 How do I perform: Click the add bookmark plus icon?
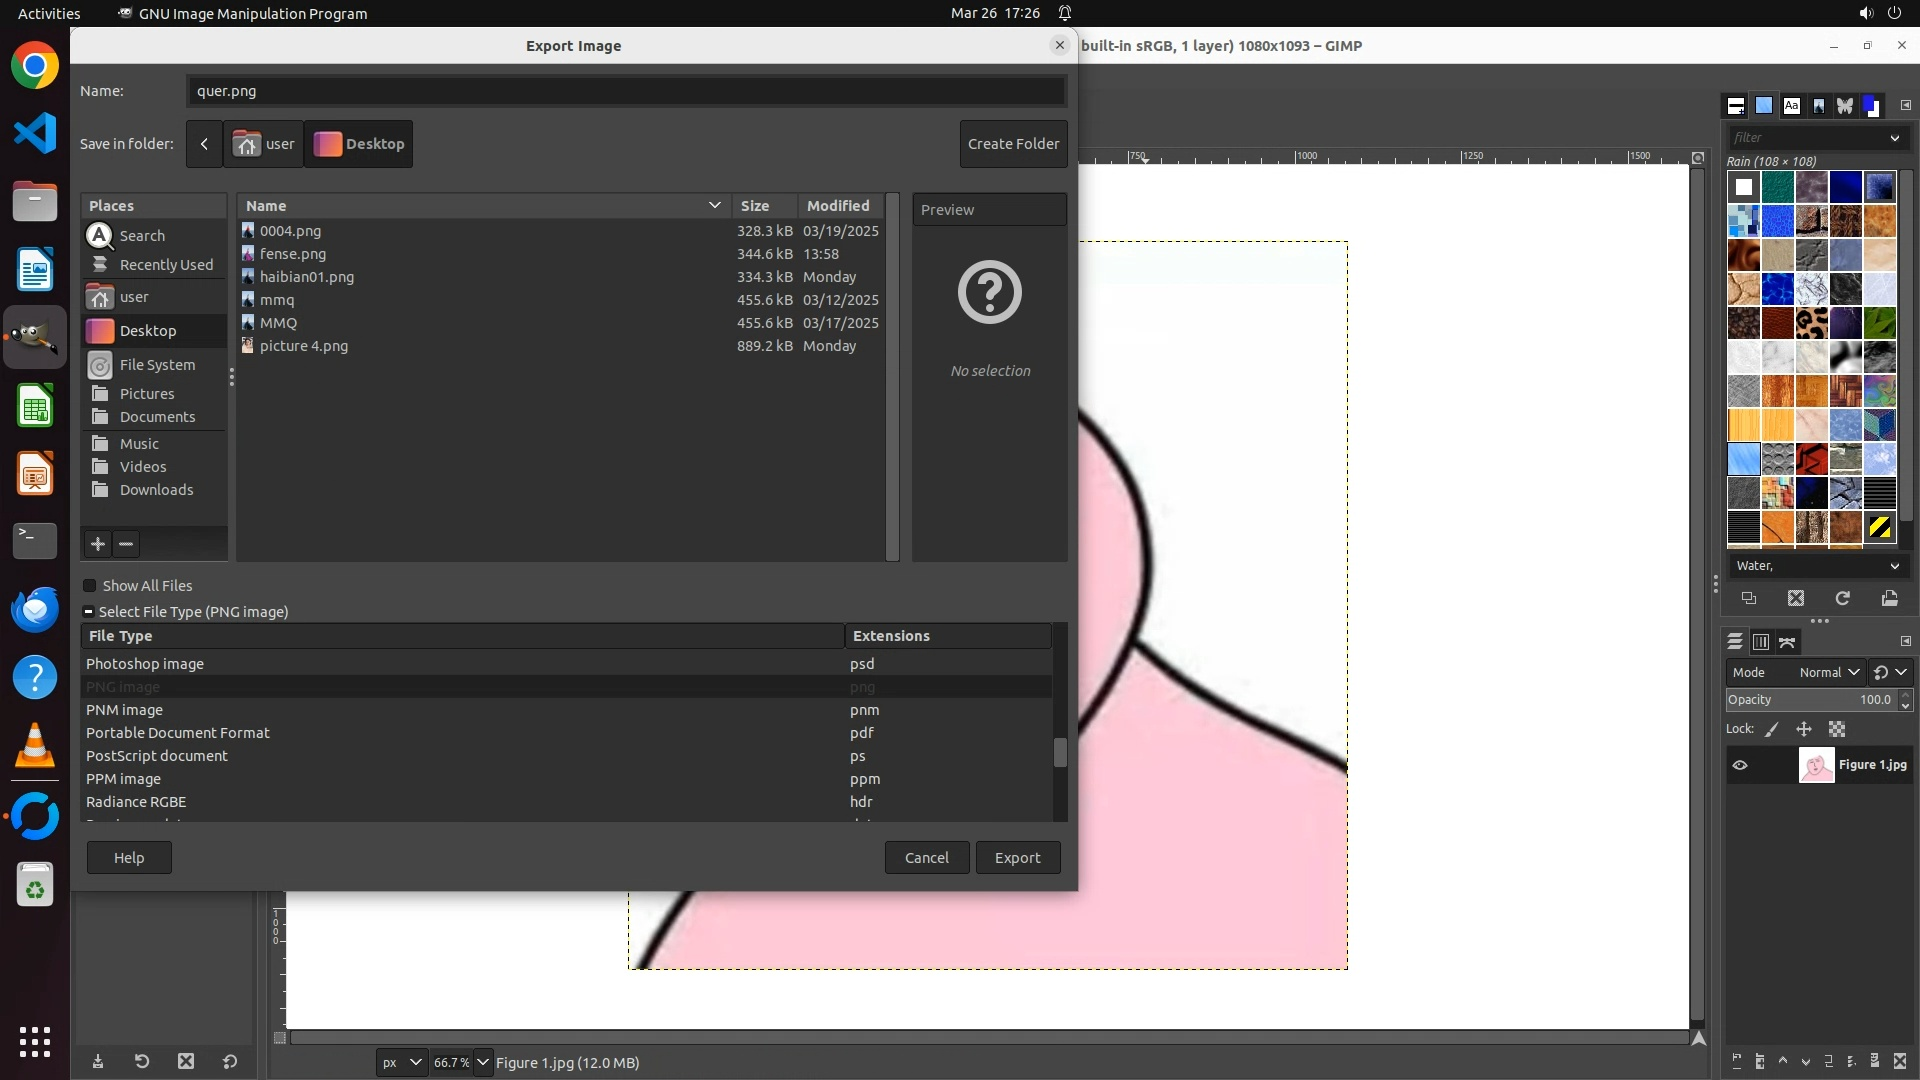tap(98, 544)
